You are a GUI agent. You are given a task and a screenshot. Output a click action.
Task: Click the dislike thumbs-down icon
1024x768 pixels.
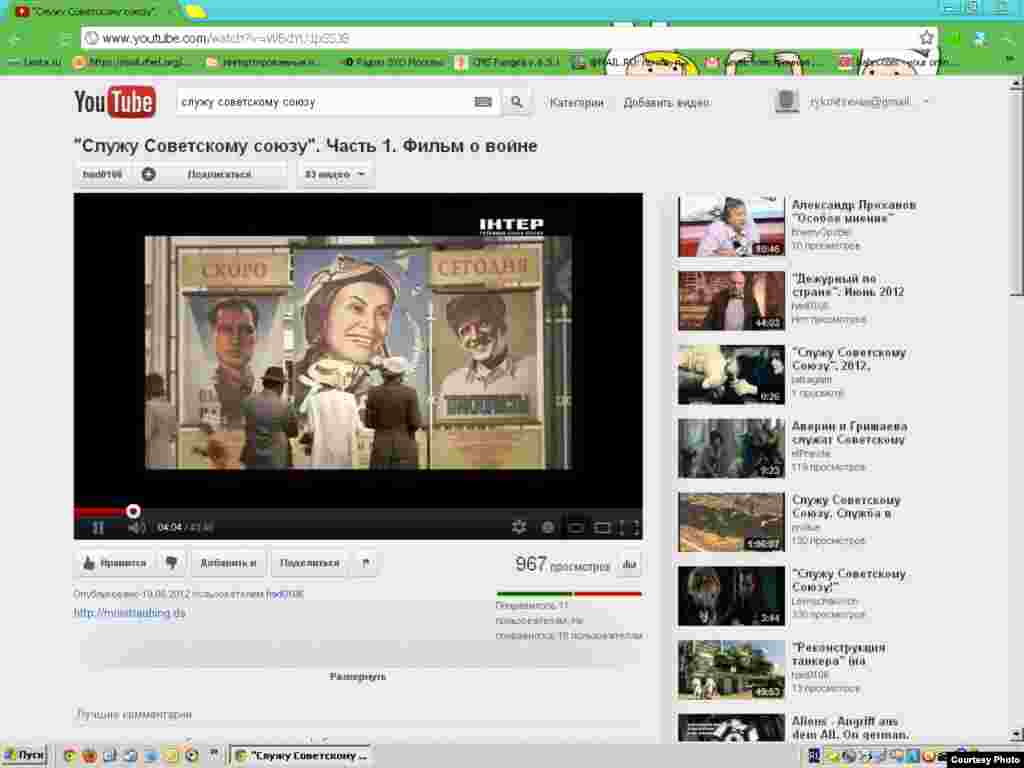pos(171,563)
